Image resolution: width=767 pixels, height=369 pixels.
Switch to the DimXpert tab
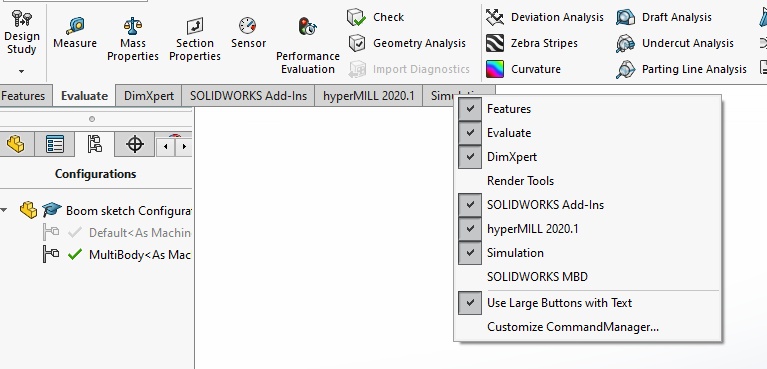[149, 95]
